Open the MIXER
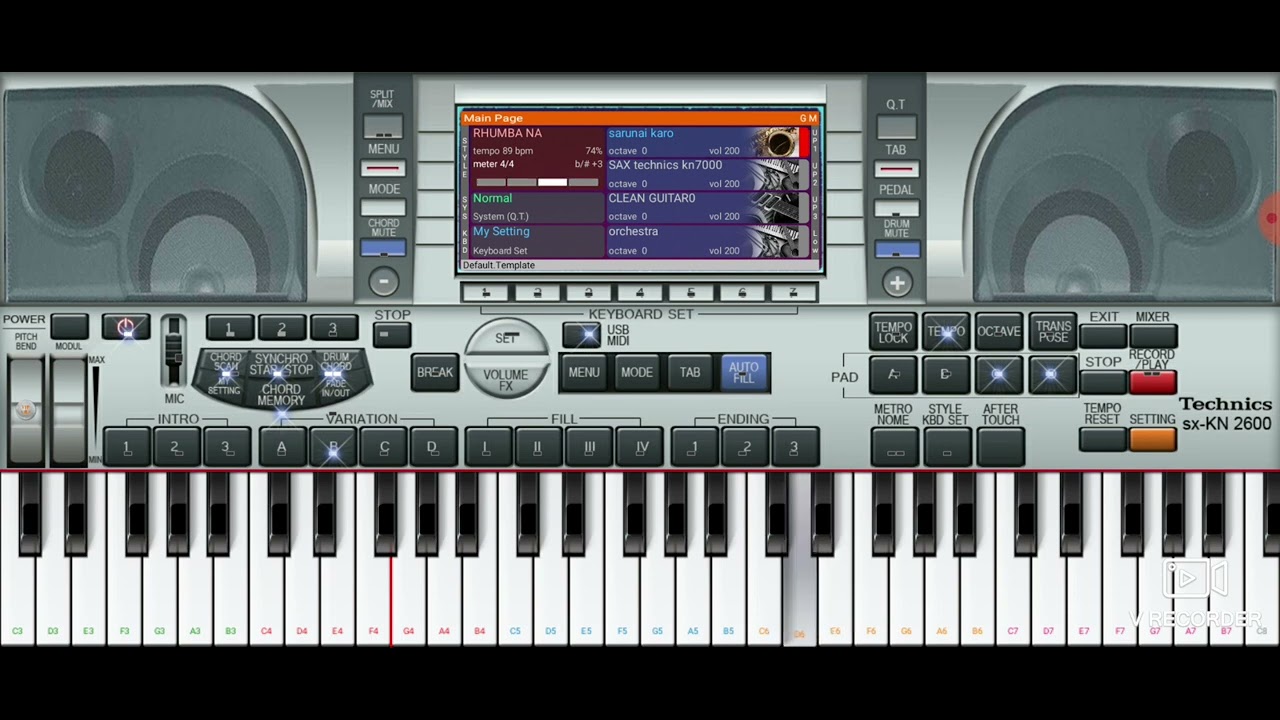This screenshot has height=720, width=1280. pyautogui.click(x=1152, y=336)
